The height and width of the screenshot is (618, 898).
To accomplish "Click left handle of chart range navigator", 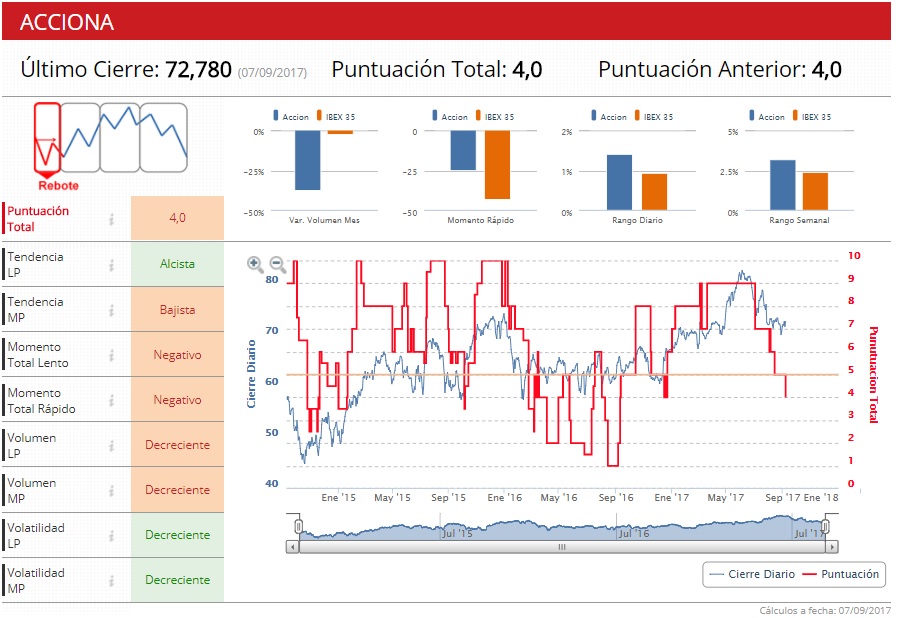I will click(x=298, y=526).
